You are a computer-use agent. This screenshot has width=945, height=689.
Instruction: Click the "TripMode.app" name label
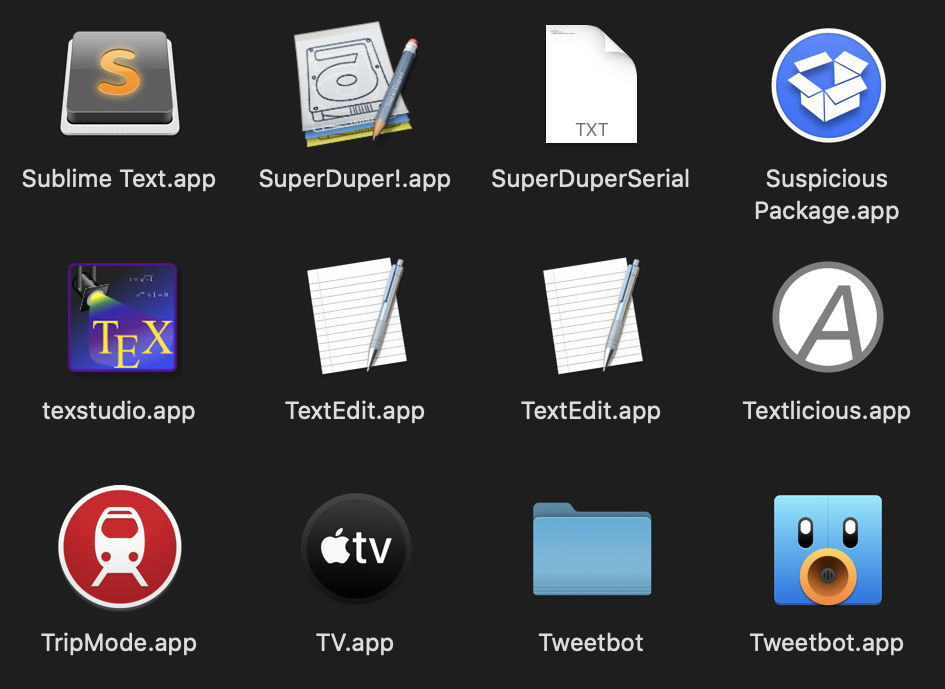pyautogui.click(x=119, y=642)
